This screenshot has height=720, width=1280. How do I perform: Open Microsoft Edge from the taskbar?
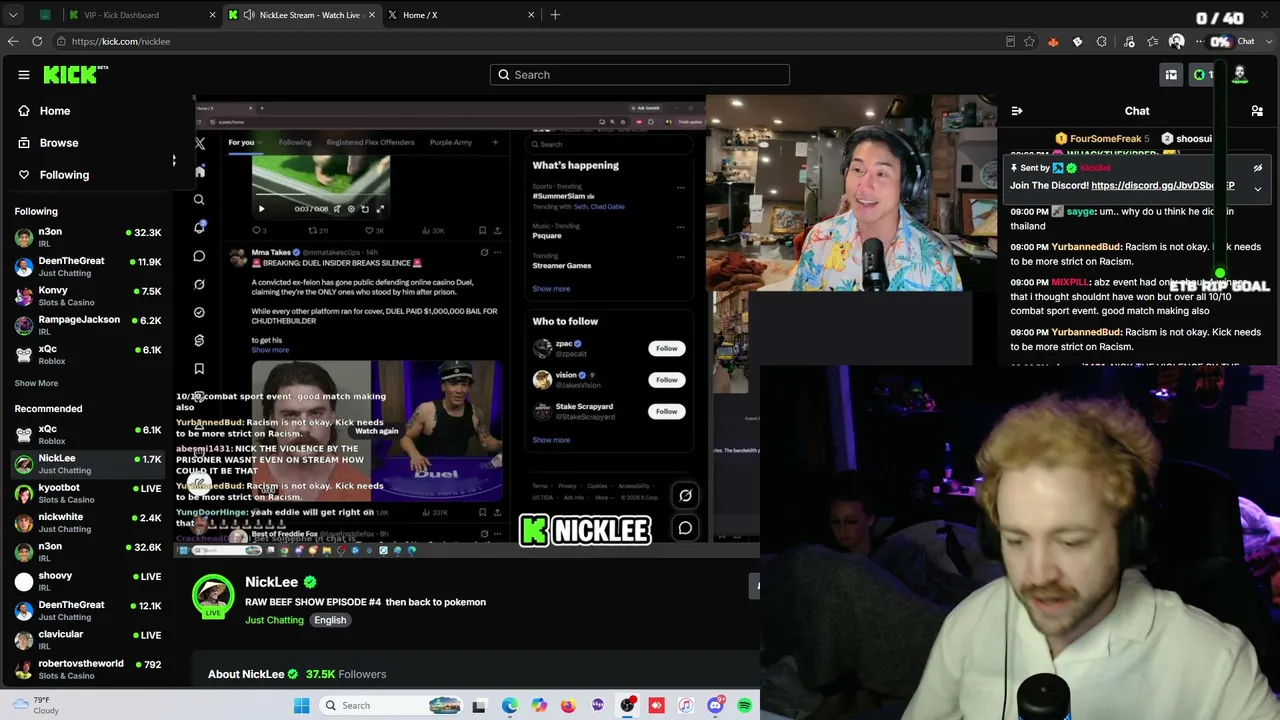pos(510,705)
